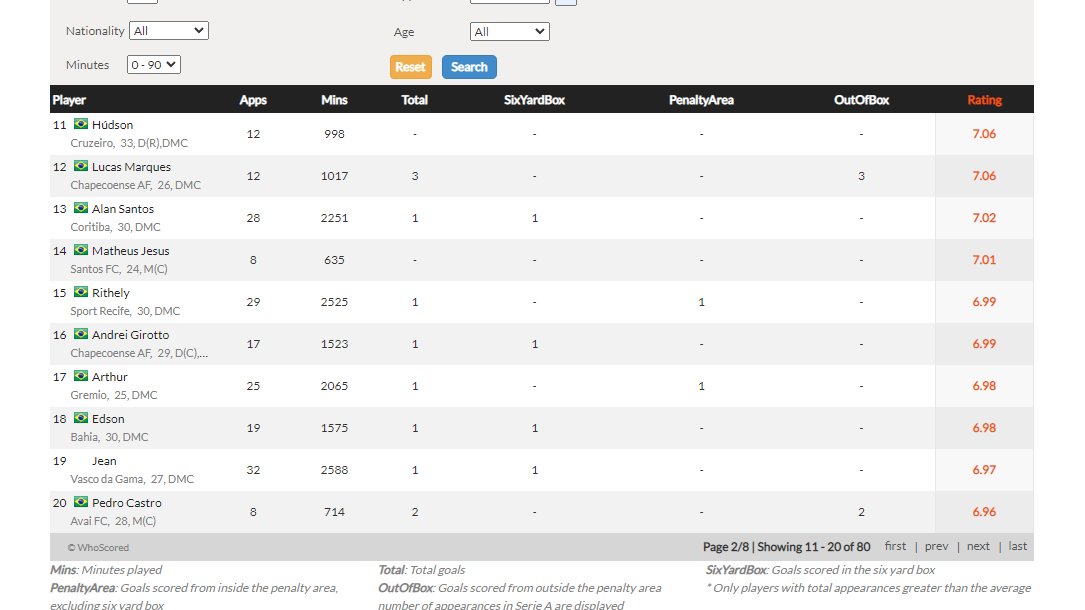Click the Brazil flag next to Alan Santos
Image resolution: width=1085 pixels, height=610 pixels.
tap(81, 208)
